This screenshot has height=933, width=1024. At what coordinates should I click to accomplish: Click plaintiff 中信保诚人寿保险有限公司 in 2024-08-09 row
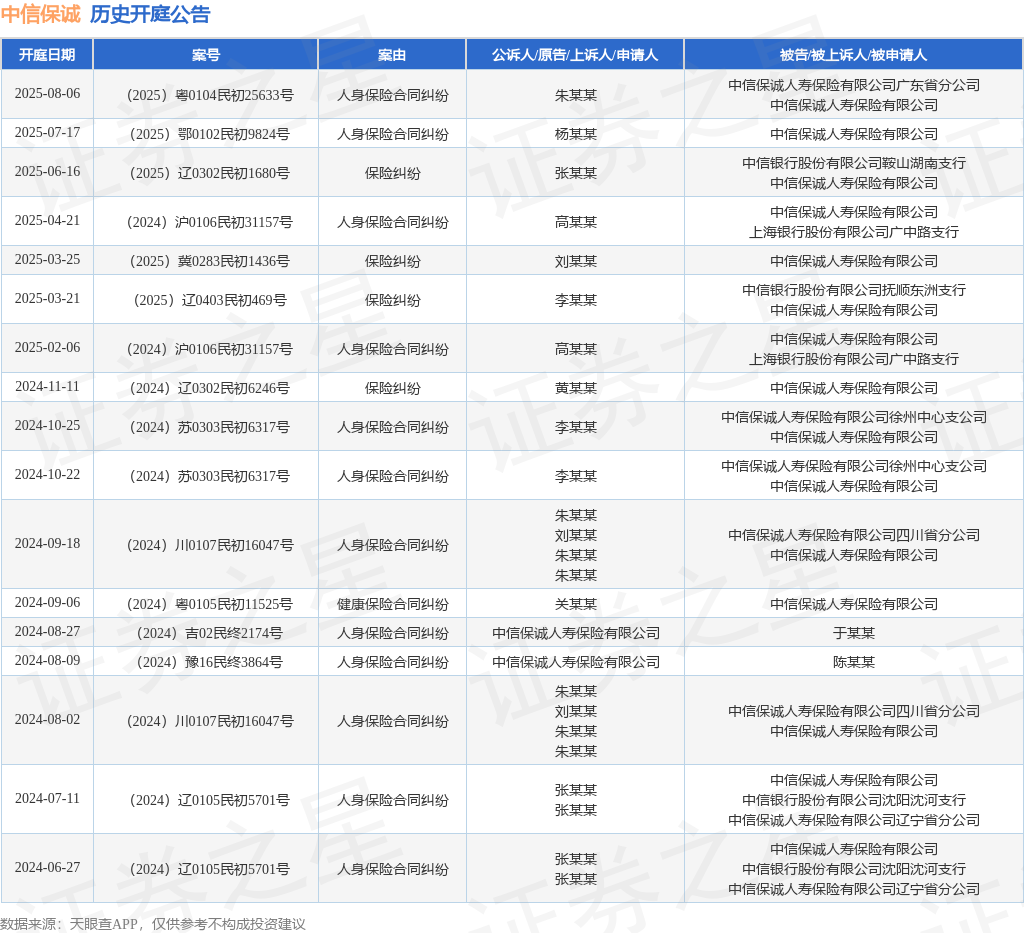point(575,662)
